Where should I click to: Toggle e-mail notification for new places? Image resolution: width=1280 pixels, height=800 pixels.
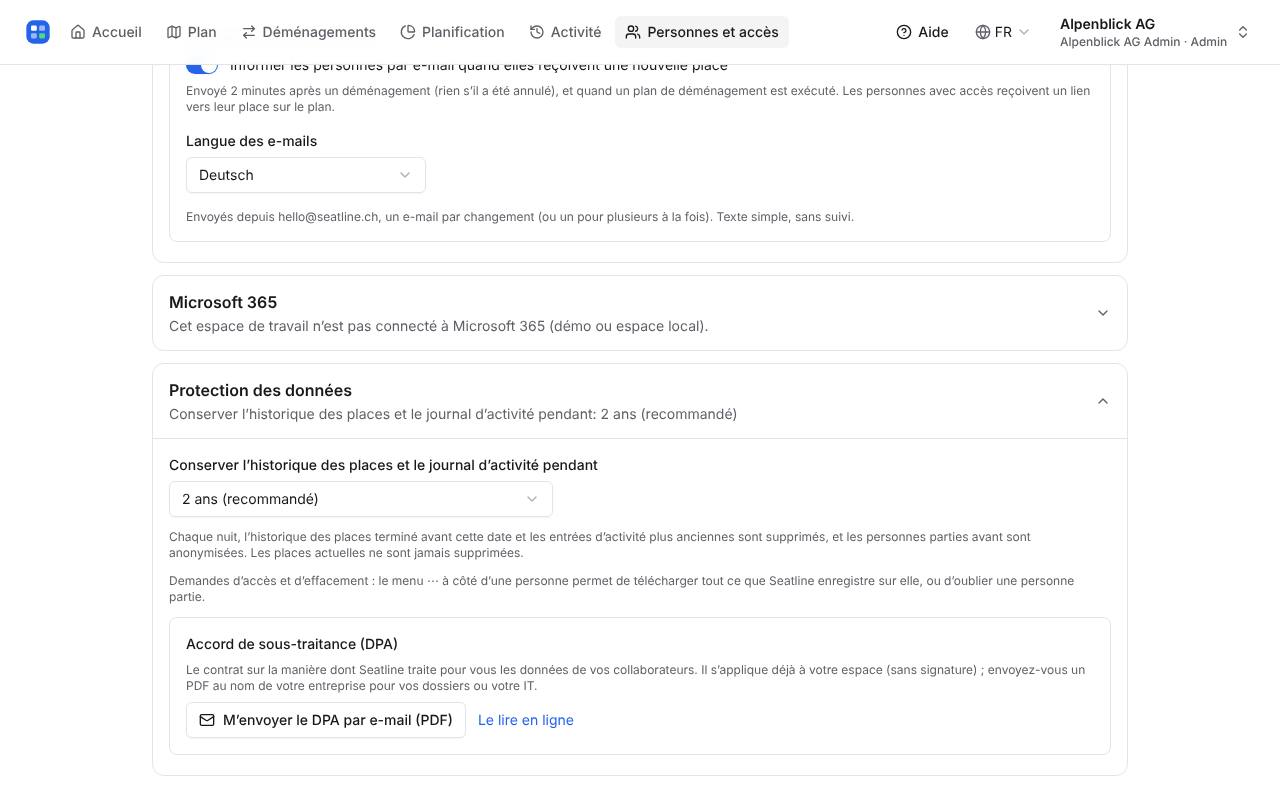click(202, 66)
